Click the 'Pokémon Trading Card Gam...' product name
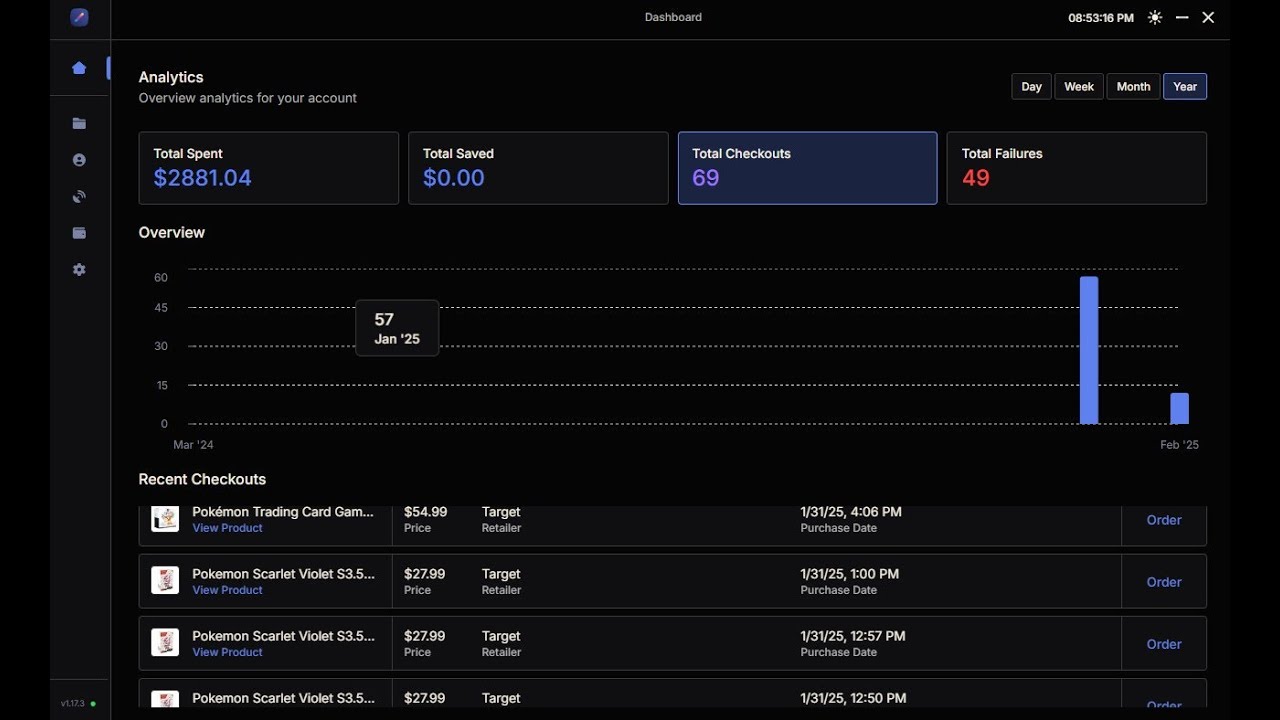Viewport: 1280px width, 720px height. point(283,512)
